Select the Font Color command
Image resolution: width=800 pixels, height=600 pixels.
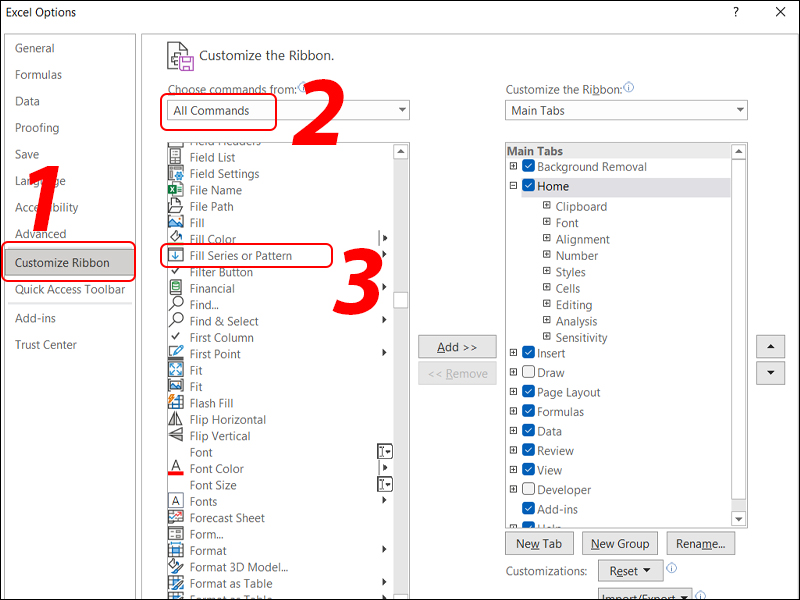click(x=215, y=468)
